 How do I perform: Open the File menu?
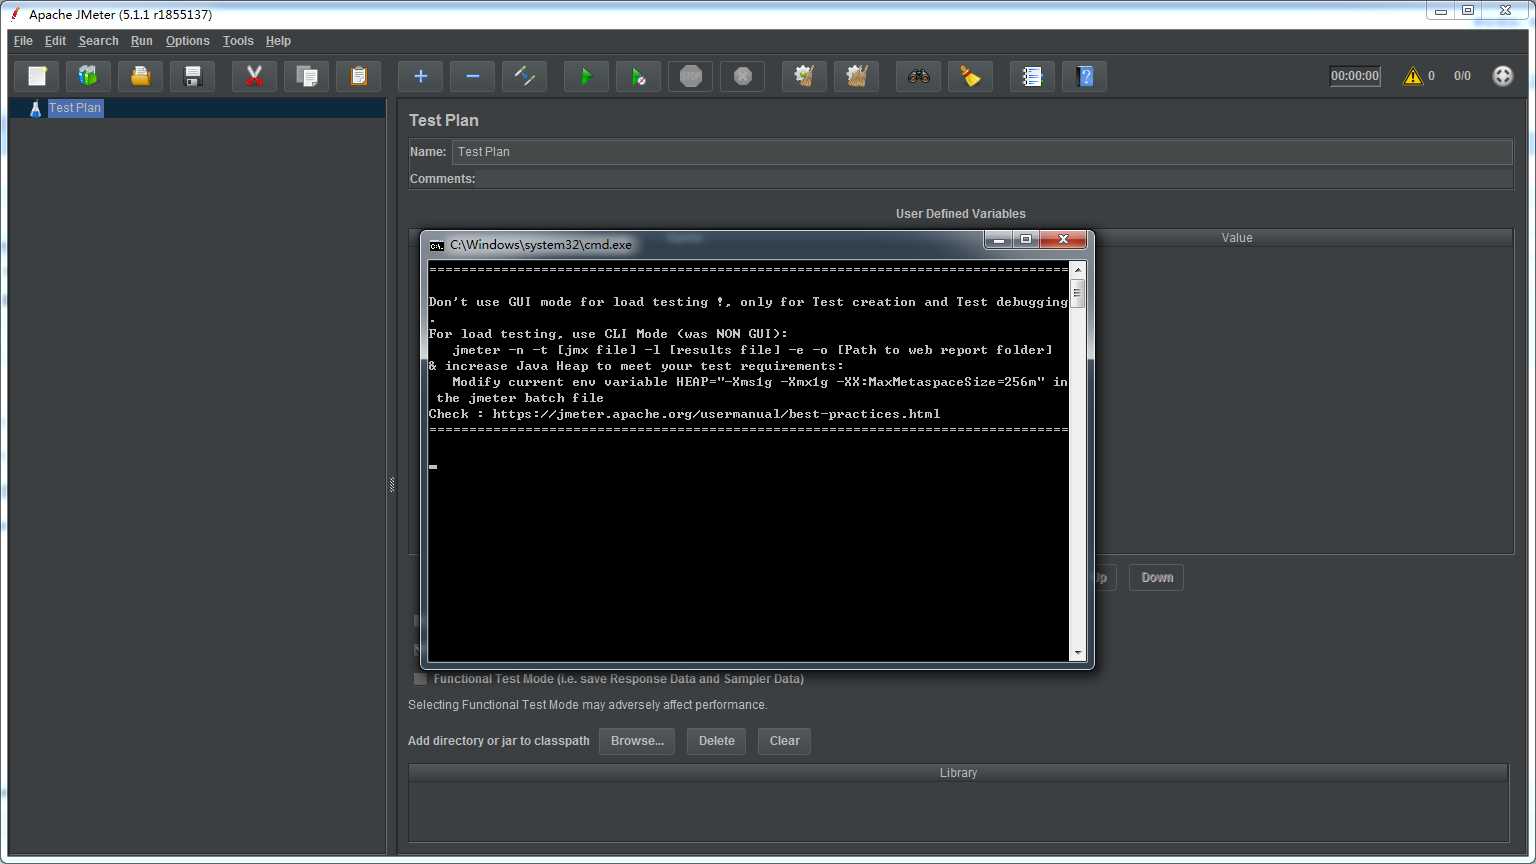point(23,41)
